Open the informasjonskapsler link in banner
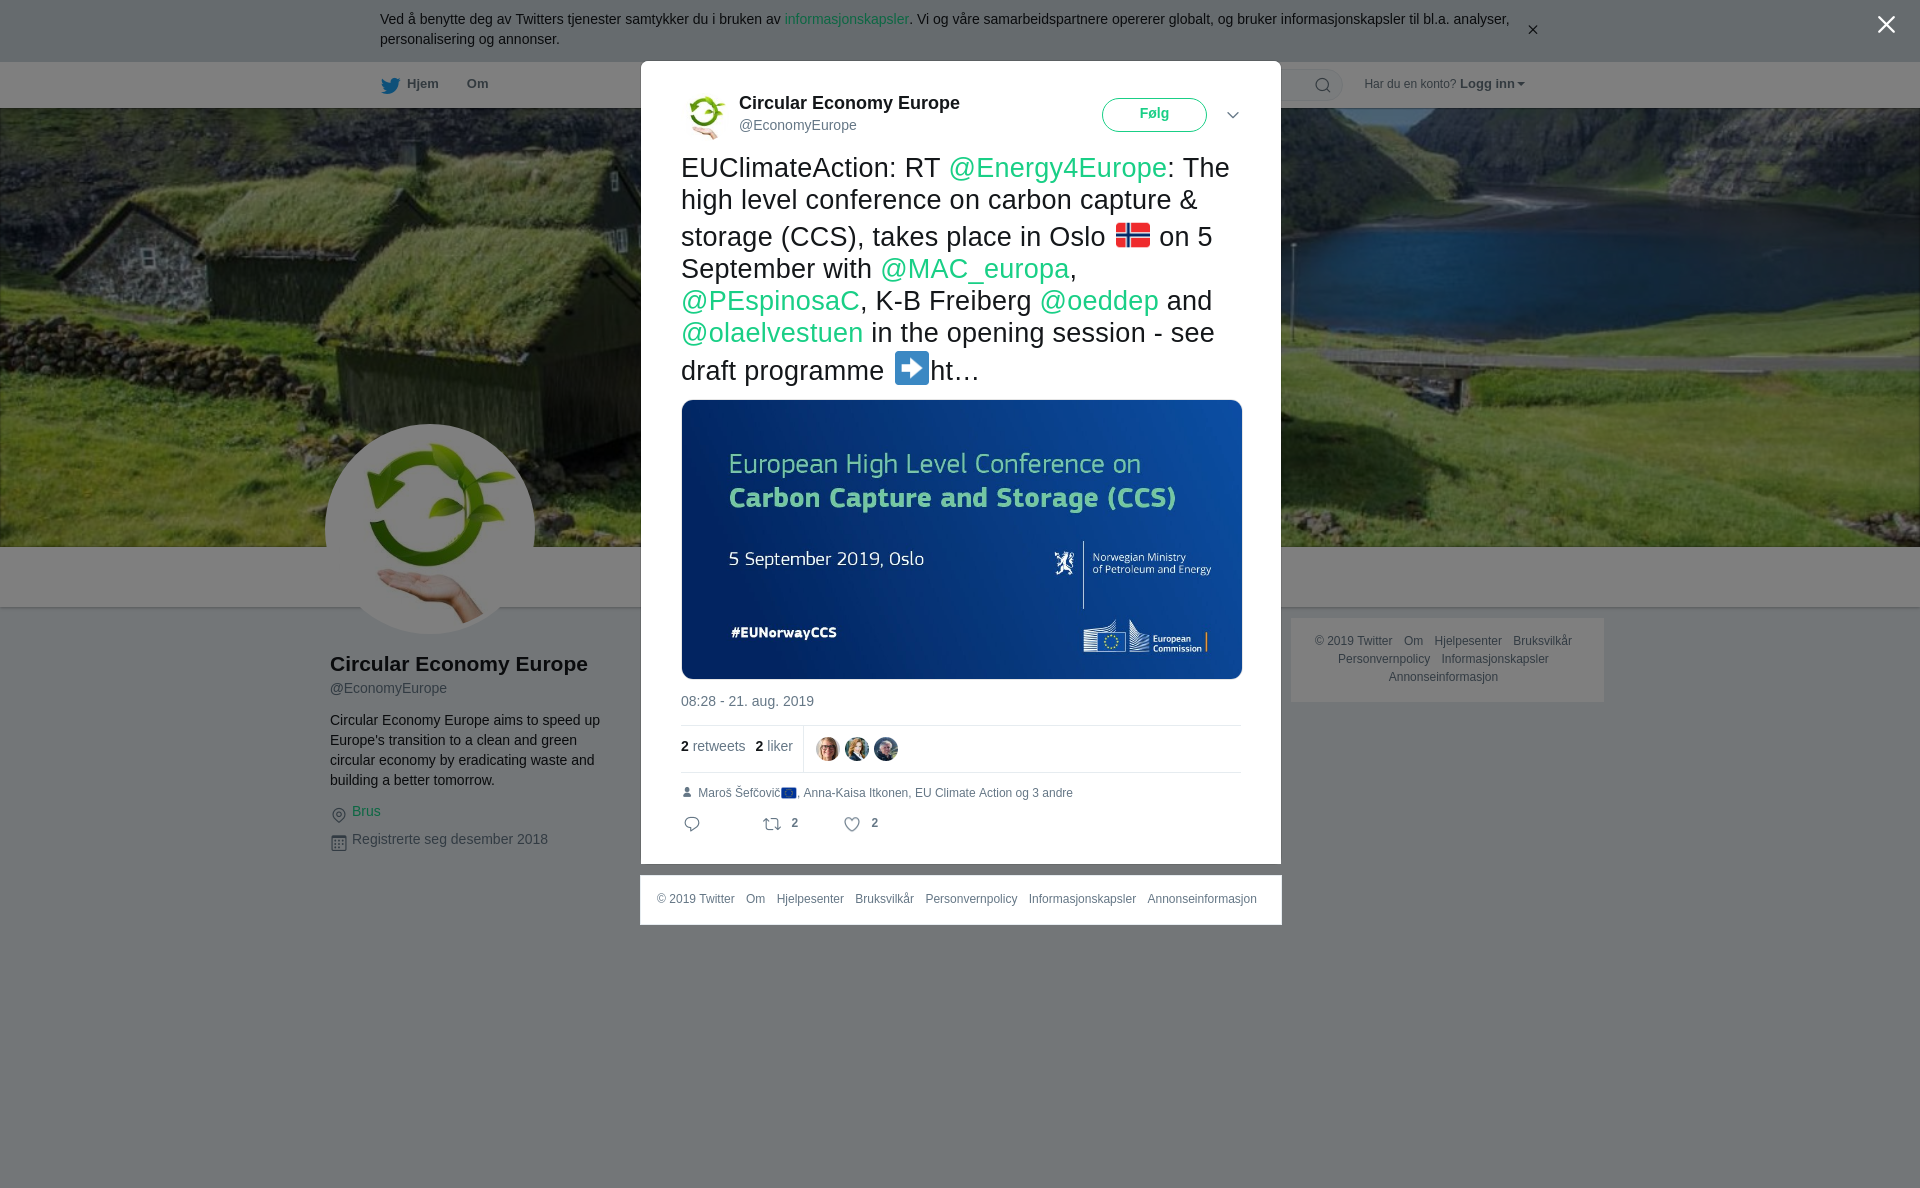Viewport: 1920px width, 1188px height. click(x=846, y=19)
